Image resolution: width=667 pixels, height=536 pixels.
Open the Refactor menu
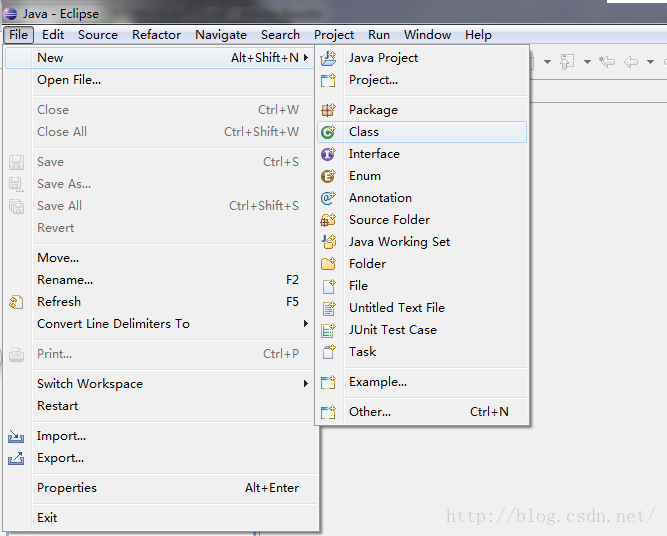tap(156, 34)
